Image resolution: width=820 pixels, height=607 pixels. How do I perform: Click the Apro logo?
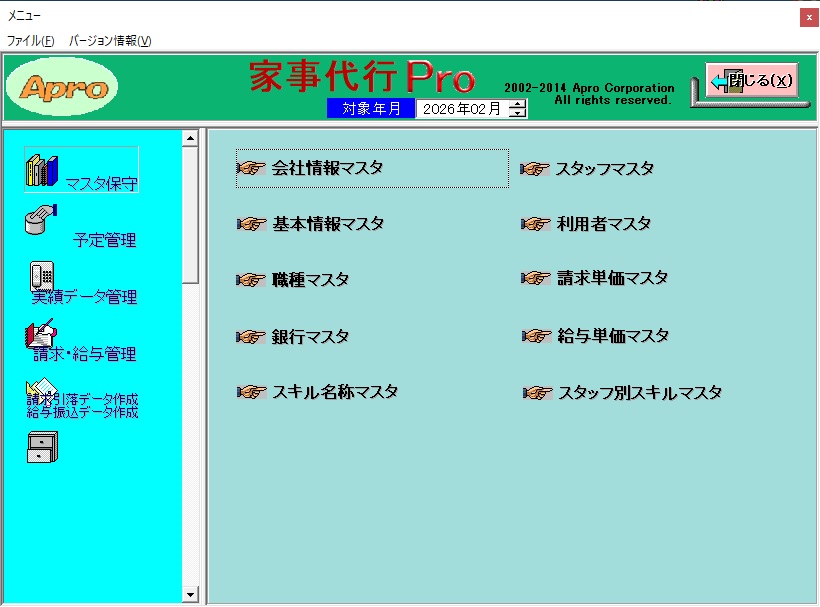(62, 88)
